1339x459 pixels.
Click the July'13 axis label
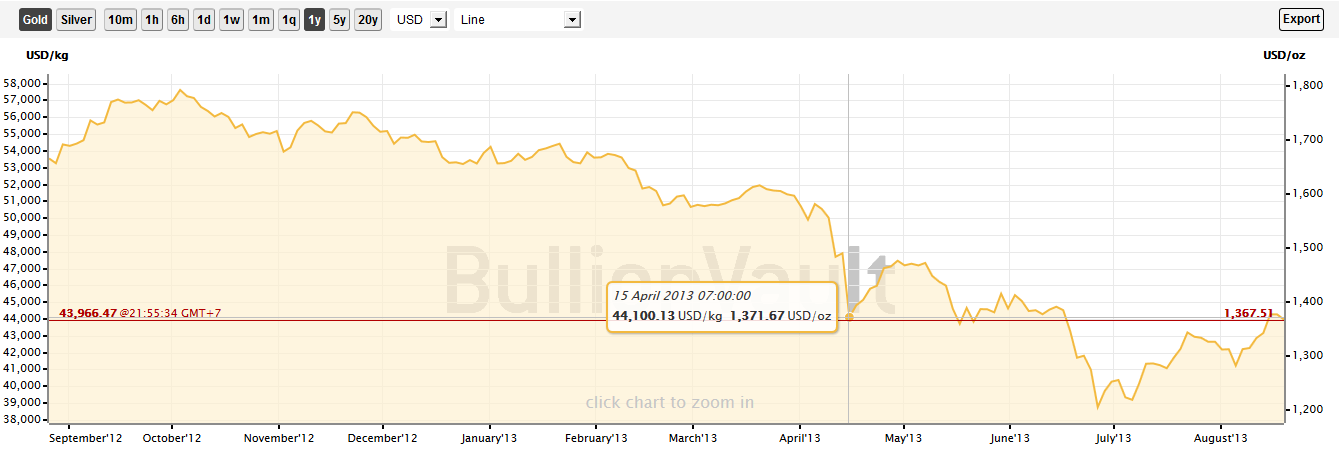coord(1113,438)
